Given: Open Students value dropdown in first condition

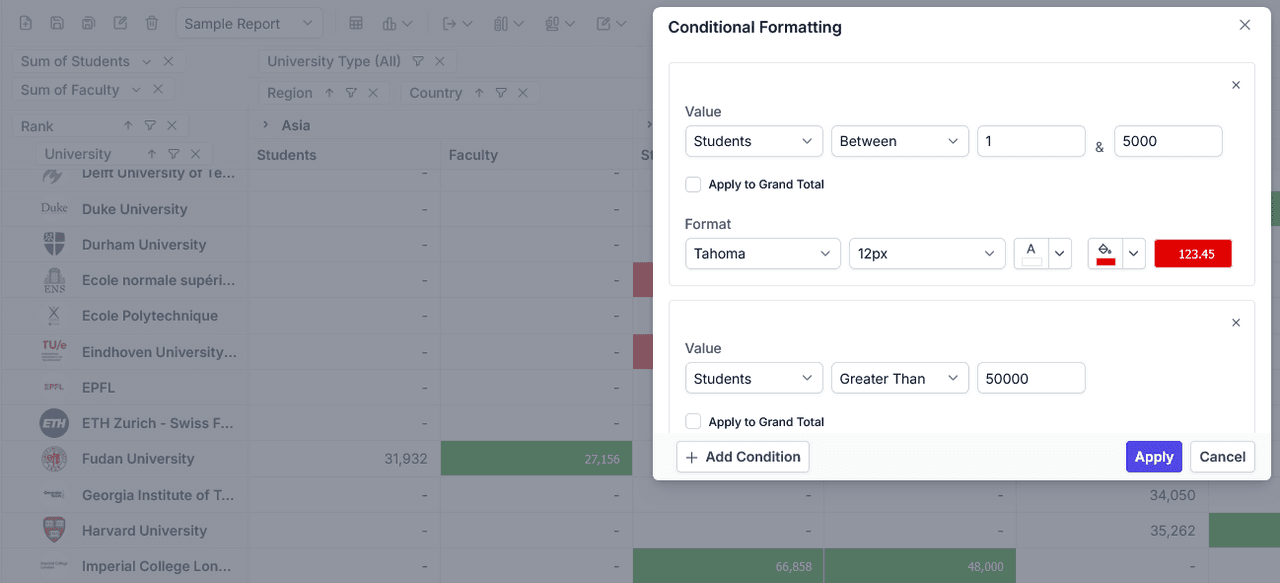Looking at the screenshot, I should point(754,141).
